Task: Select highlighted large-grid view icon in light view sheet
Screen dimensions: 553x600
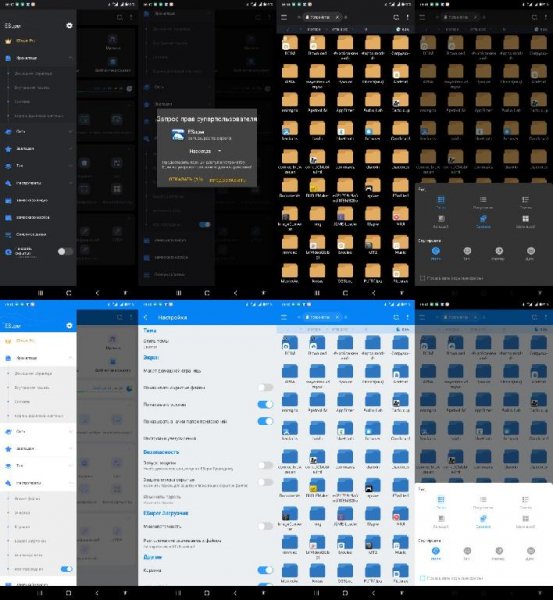Action: click(440, 500)
